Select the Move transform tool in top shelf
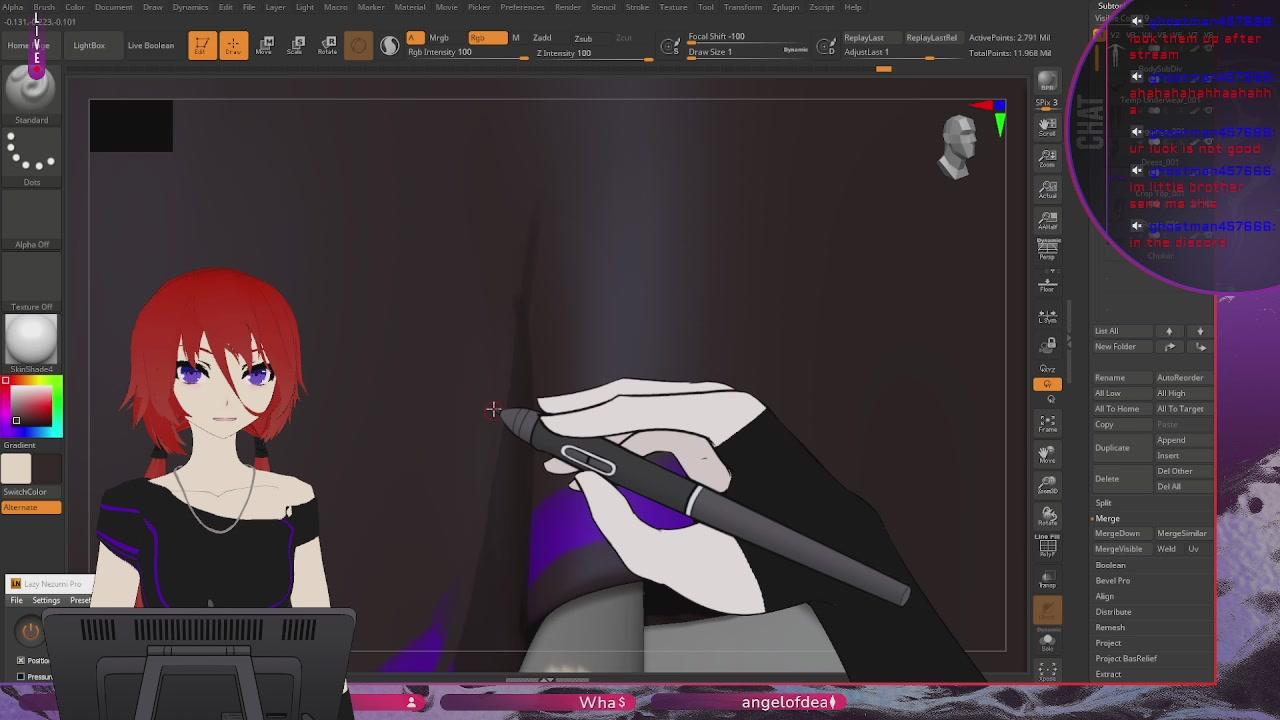1280x720 pixels. (266, 46)
